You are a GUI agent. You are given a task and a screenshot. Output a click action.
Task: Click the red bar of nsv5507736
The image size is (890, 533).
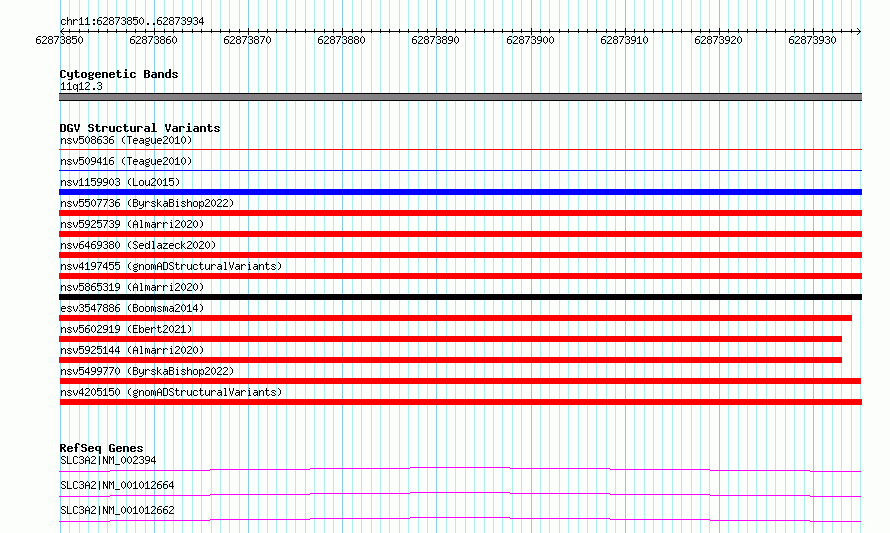(x=460, y=213)
